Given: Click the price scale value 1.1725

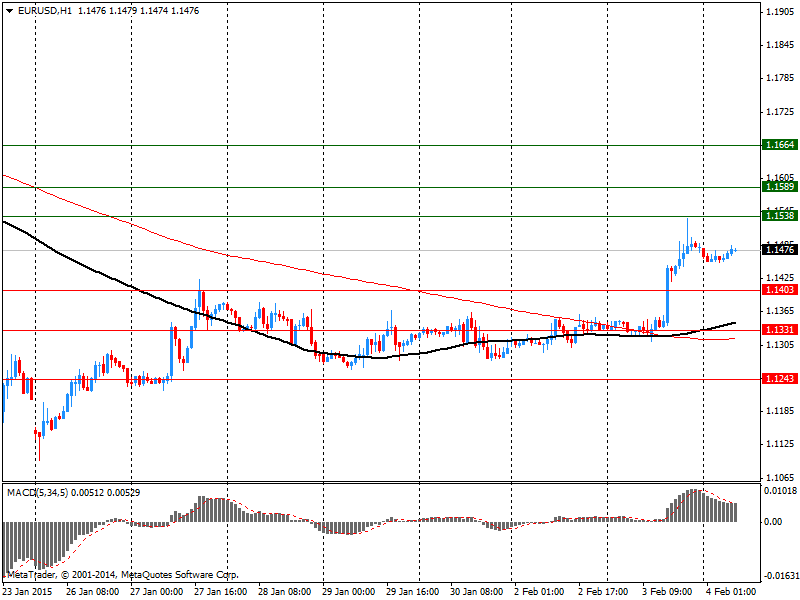Looking at the screenshot, I should pos(780,112).
